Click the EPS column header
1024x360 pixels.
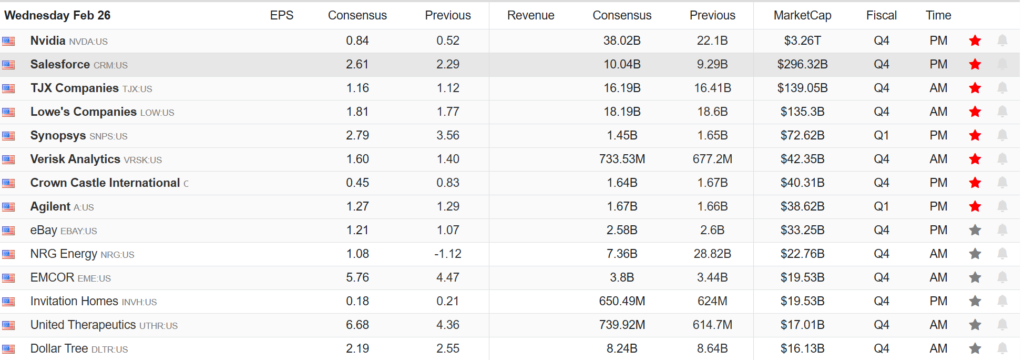coord(281,15)
